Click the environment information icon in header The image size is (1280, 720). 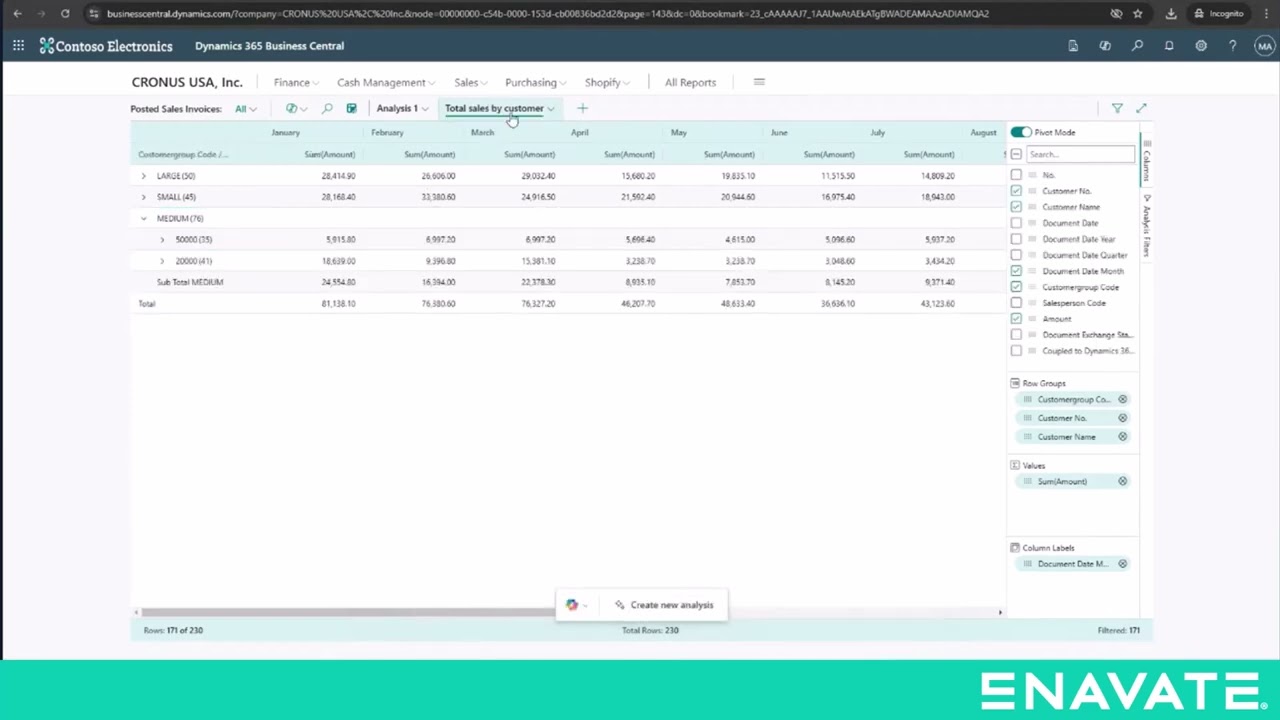[1073, 46]
